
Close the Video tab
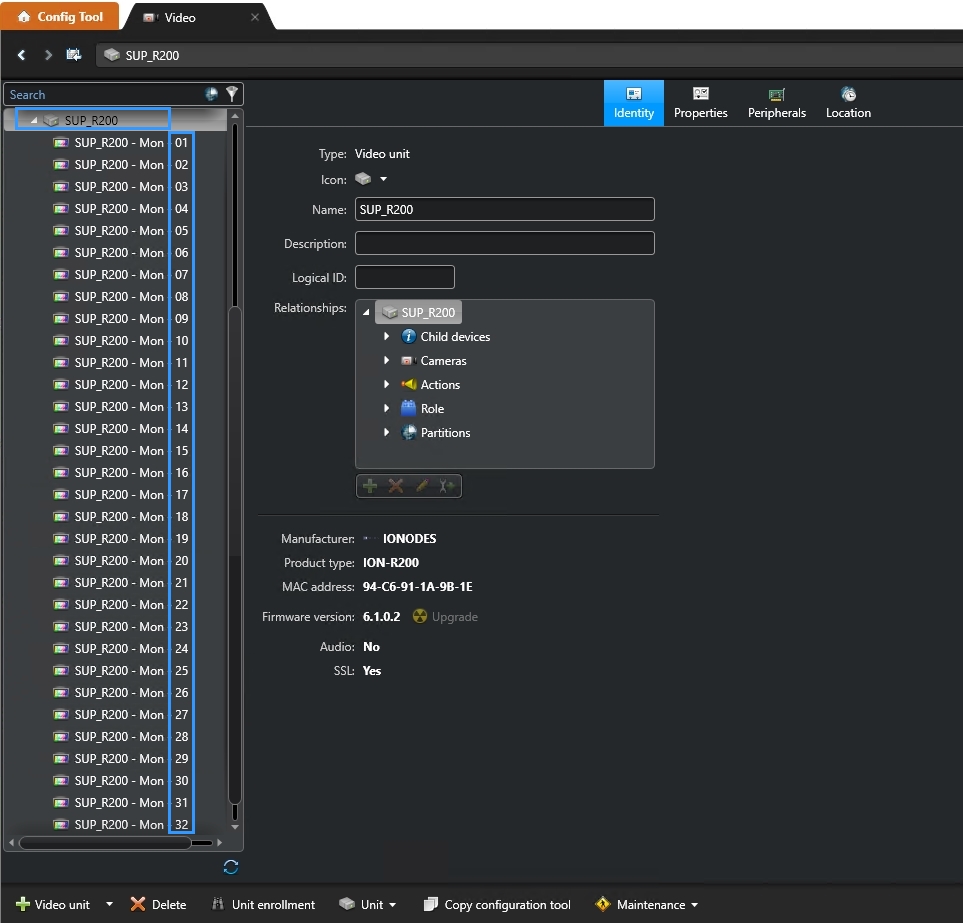click(x=255, y=17)
